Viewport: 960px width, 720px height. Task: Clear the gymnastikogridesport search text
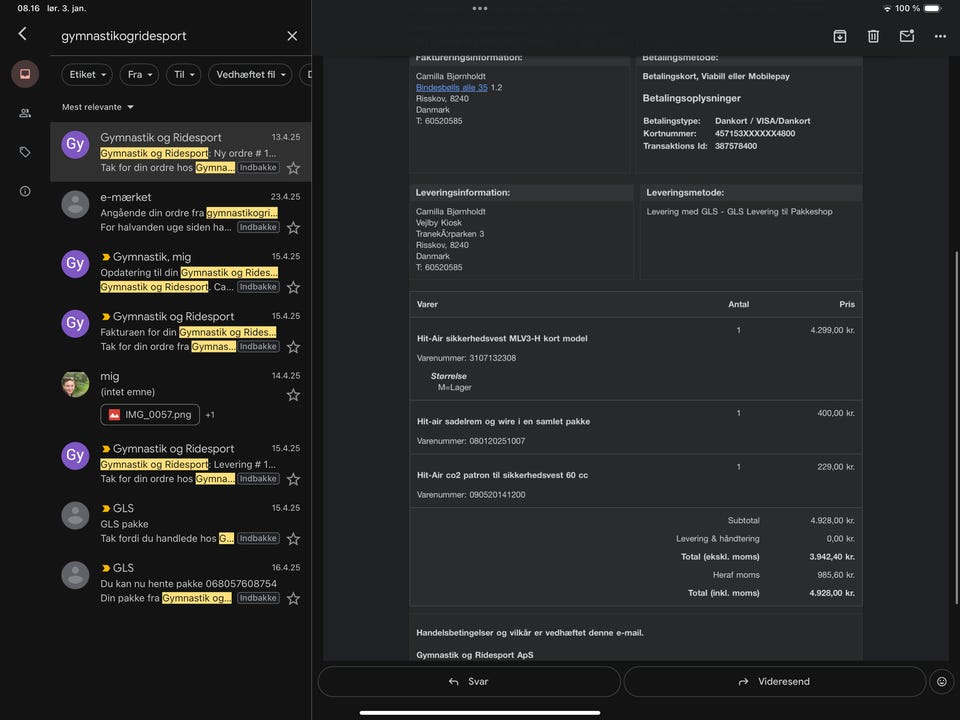(x=292, y=36)
